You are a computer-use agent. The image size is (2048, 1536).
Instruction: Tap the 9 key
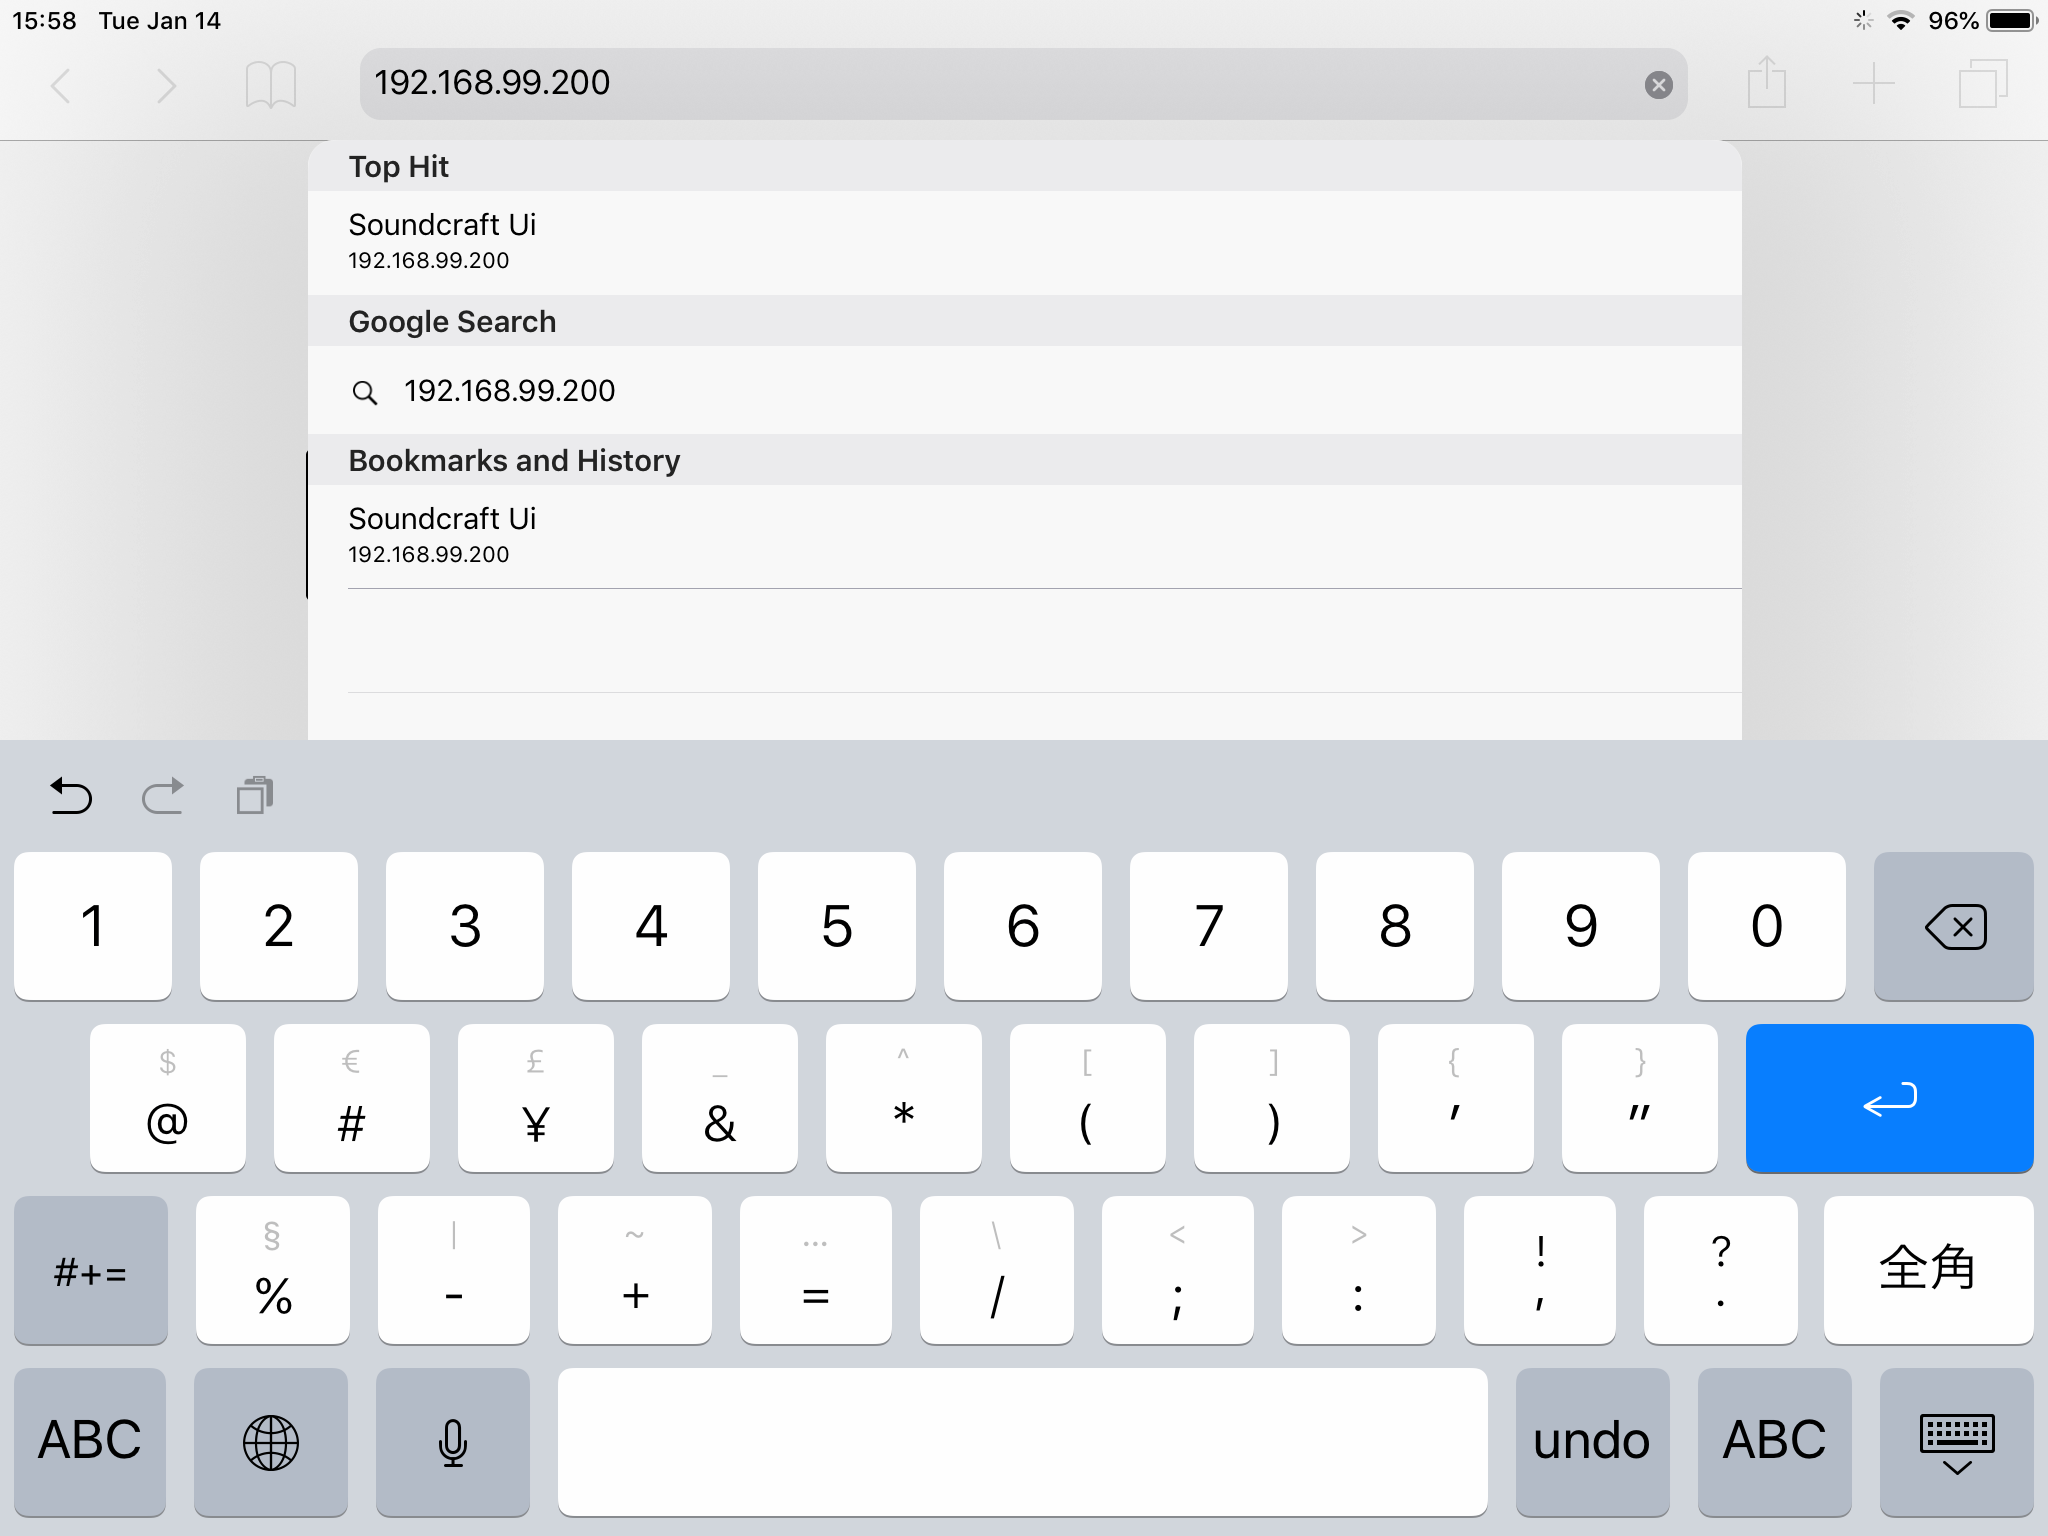pos(1581,926)
